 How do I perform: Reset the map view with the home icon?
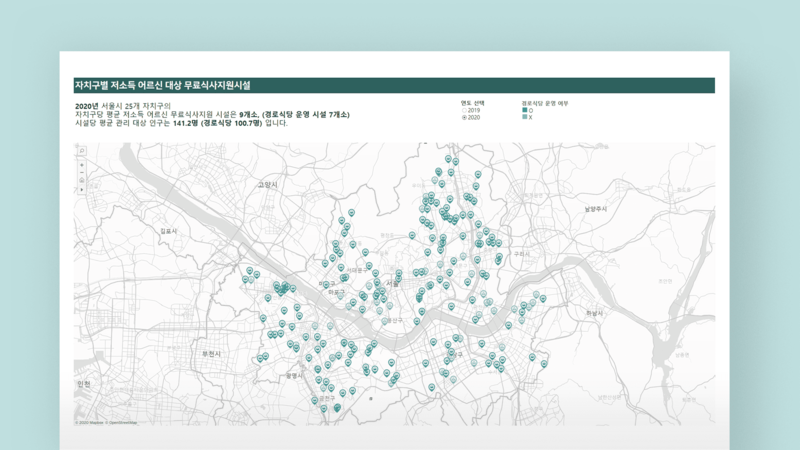click(x=82, y=180)
